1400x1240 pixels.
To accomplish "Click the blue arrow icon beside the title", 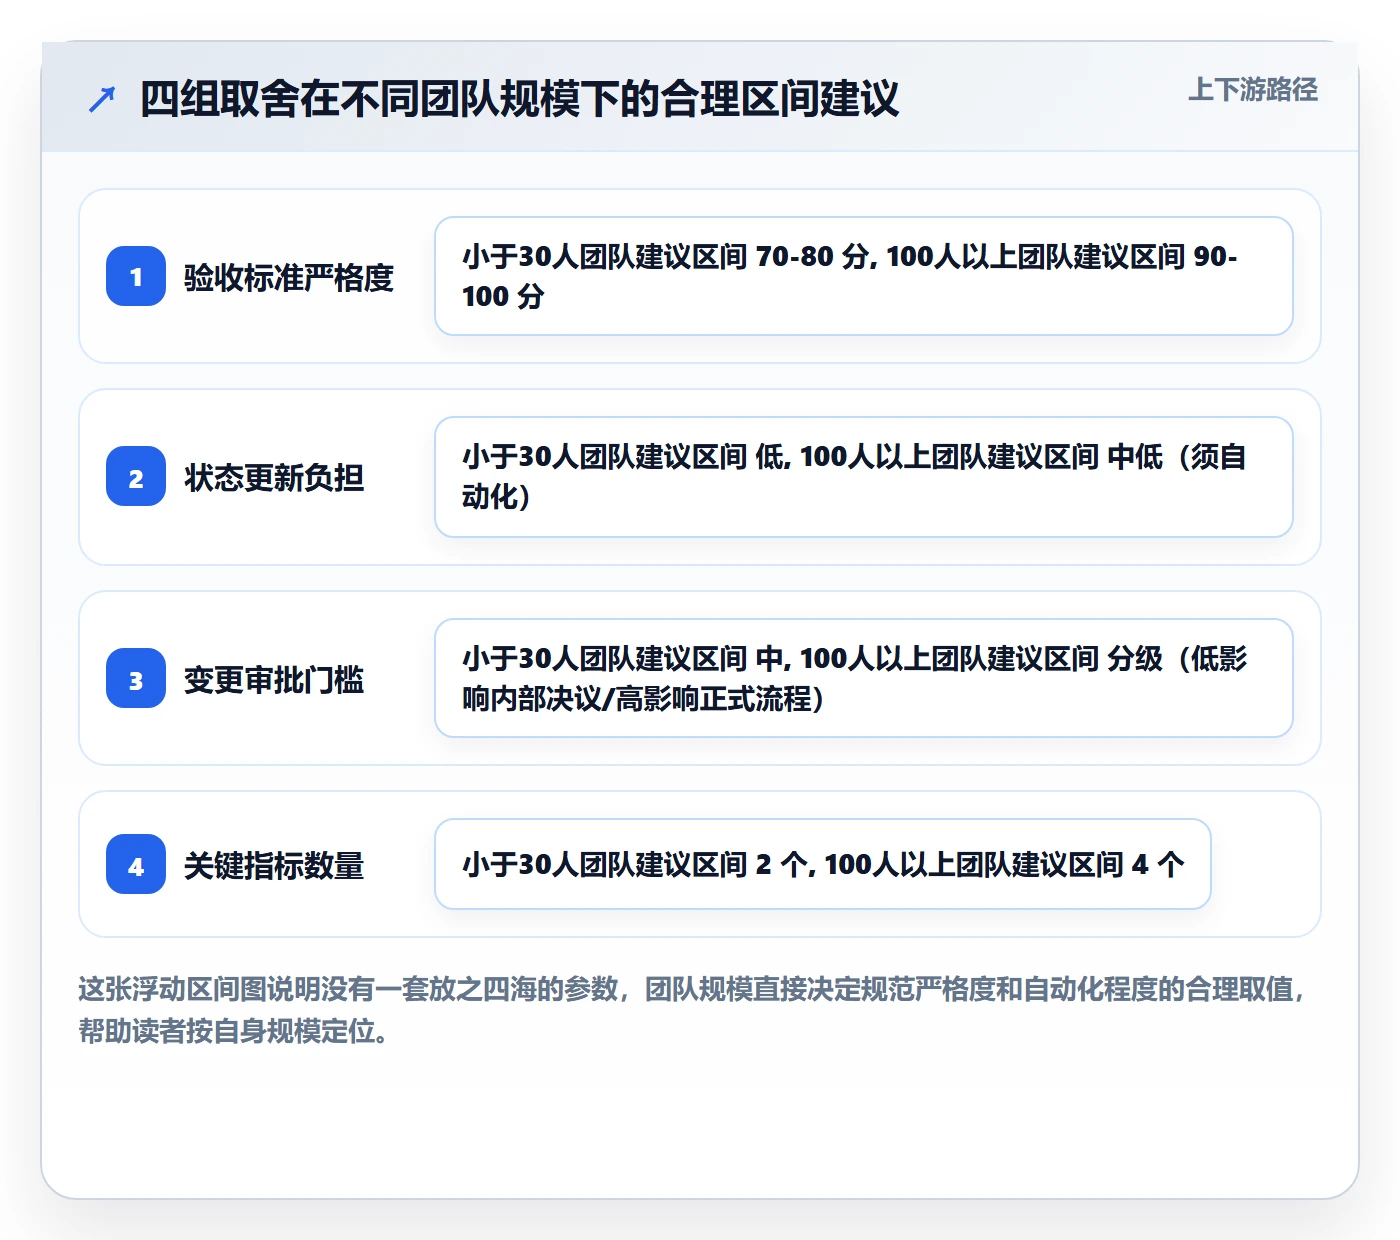I will [102, 99].
